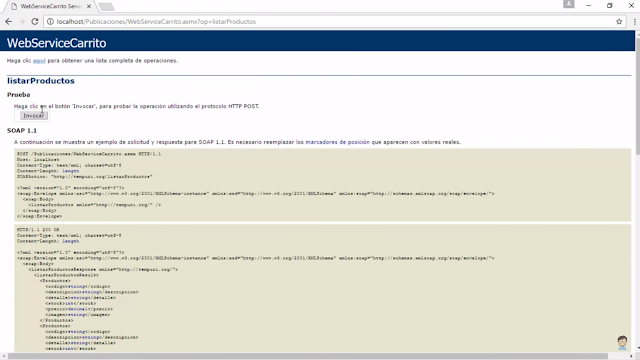Click the 'POST /Publicaciones/WebServiceCarrito.asmx' request line
This screenshot has height=360, width=640.
(x=89, y=154)
